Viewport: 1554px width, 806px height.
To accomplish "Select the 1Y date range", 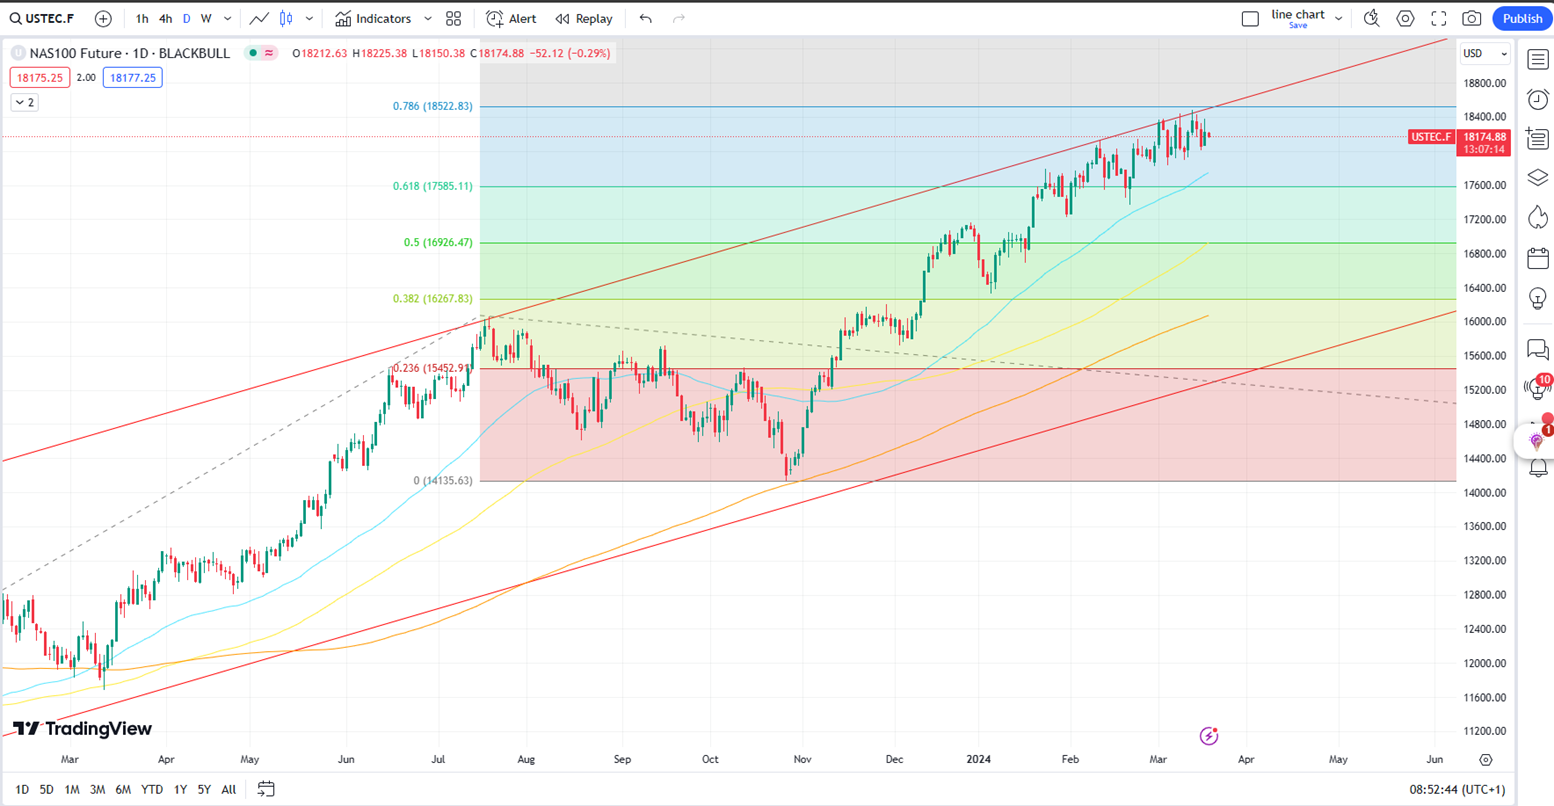I will coord(181,790).
